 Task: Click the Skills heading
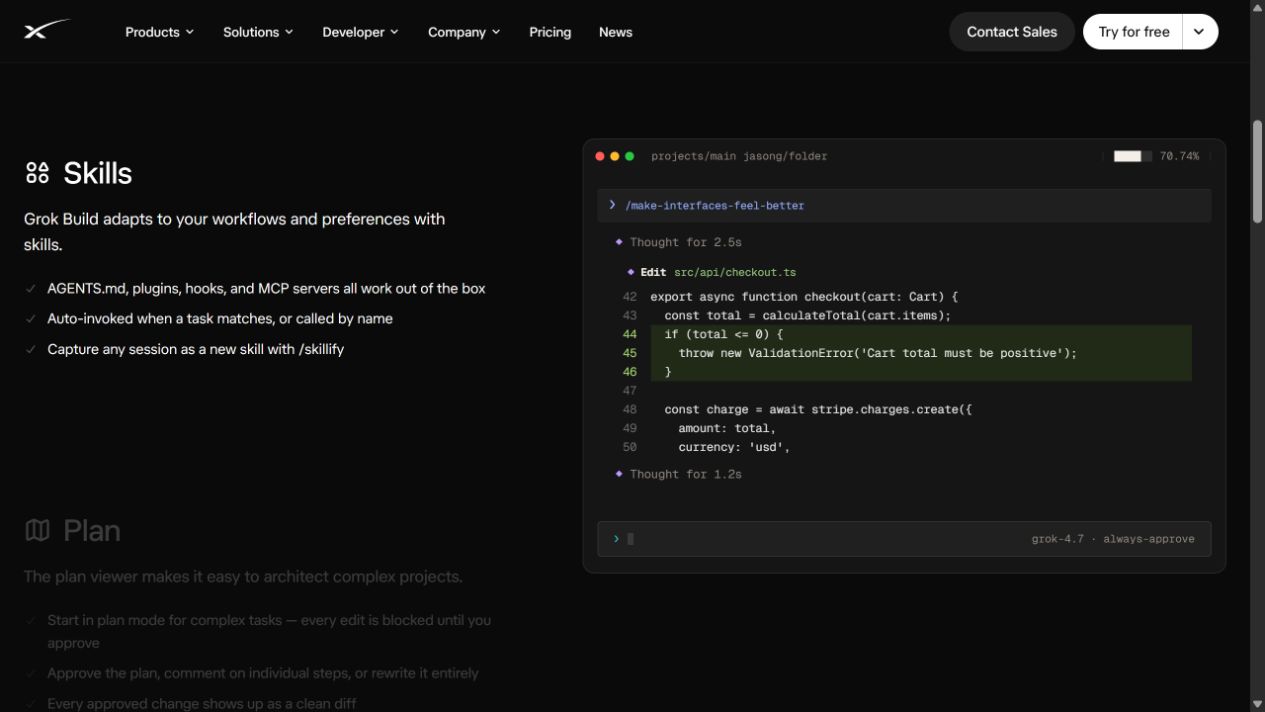(97, 173)
